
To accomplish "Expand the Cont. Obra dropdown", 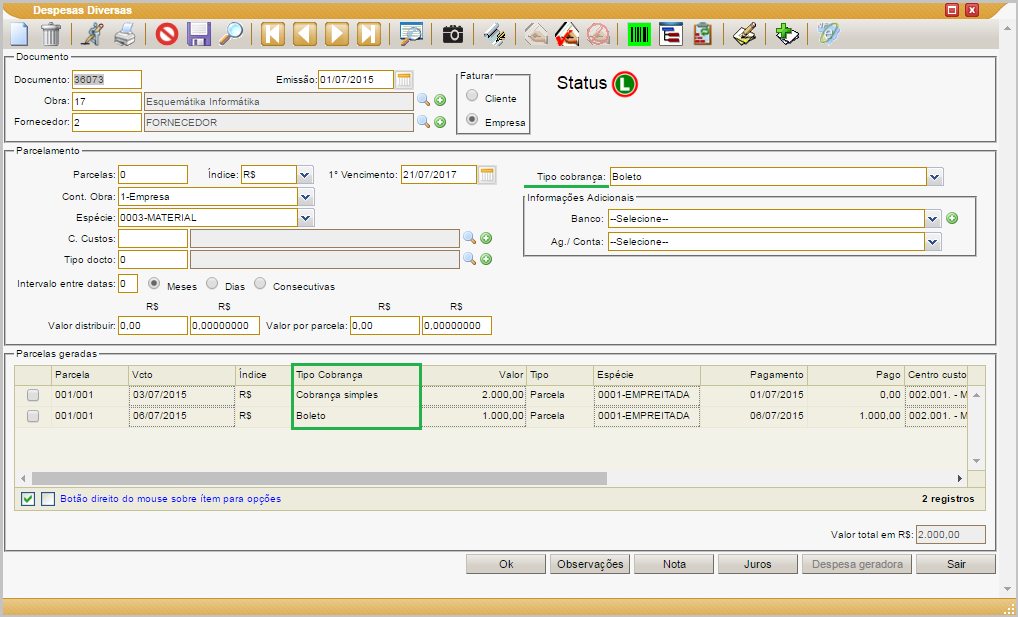I will point(306,197).
